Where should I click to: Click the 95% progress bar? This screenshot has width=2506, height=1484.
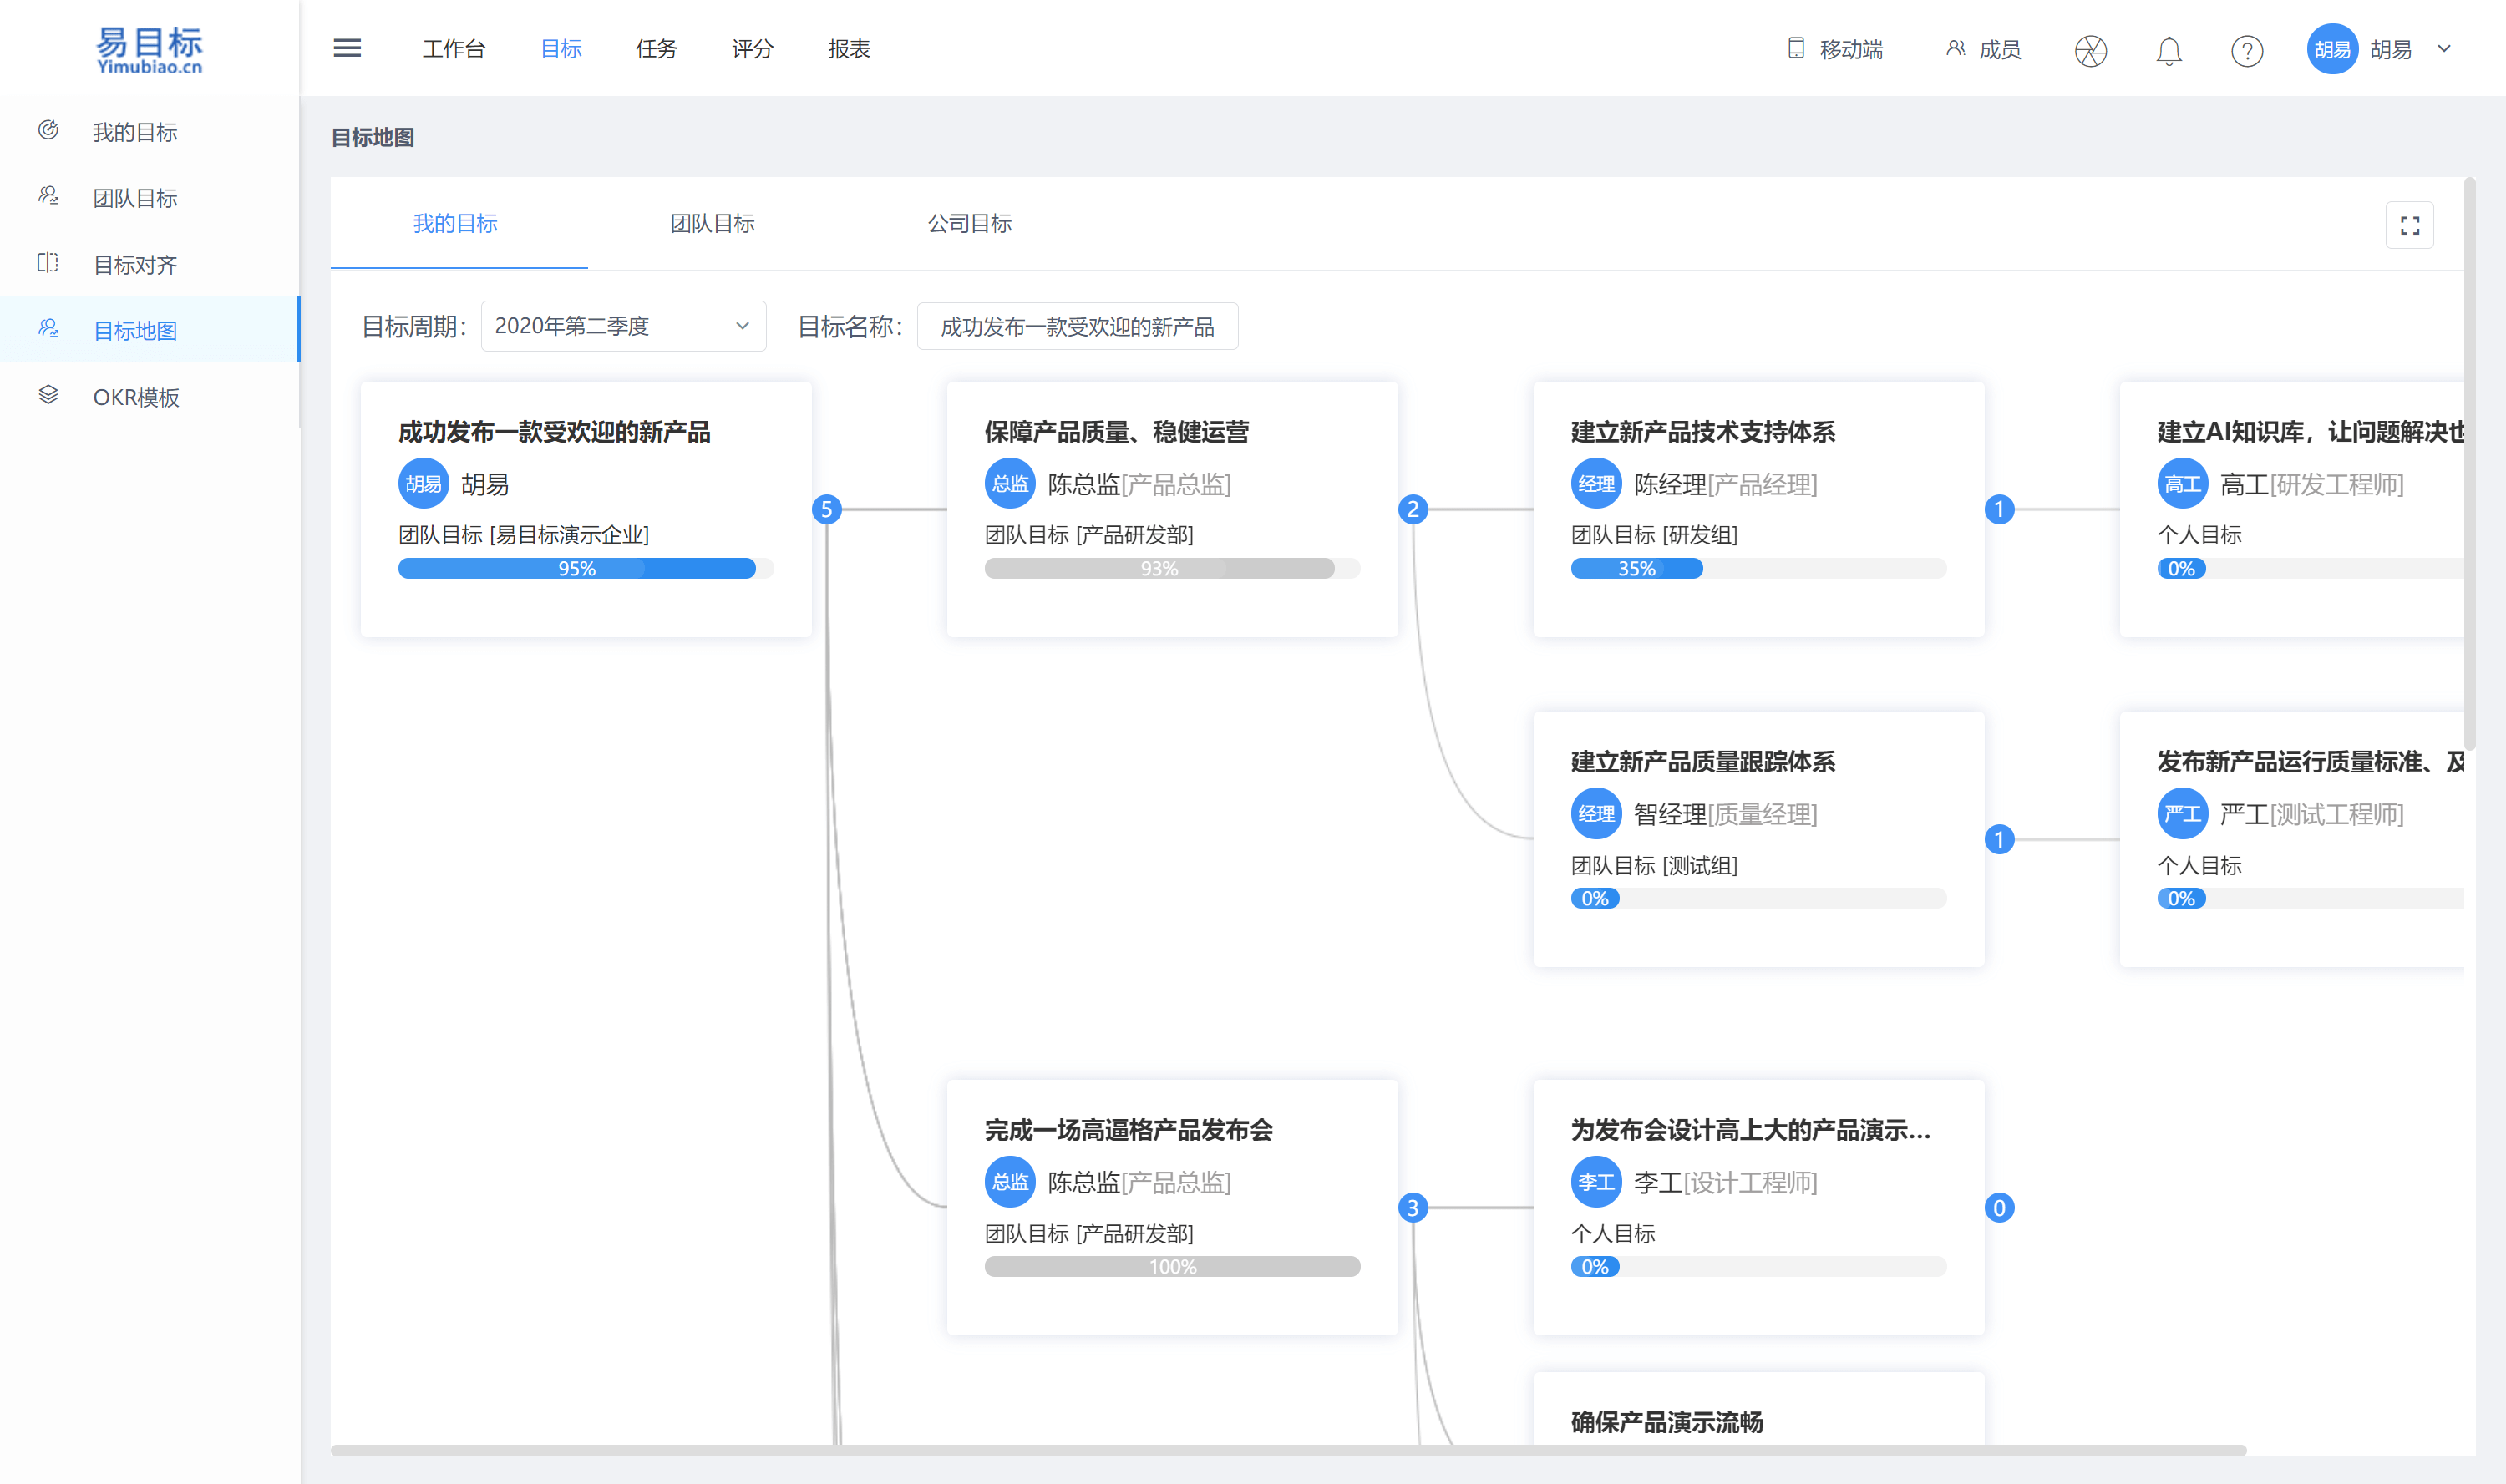pyautogui.click(x=585, y=568)
